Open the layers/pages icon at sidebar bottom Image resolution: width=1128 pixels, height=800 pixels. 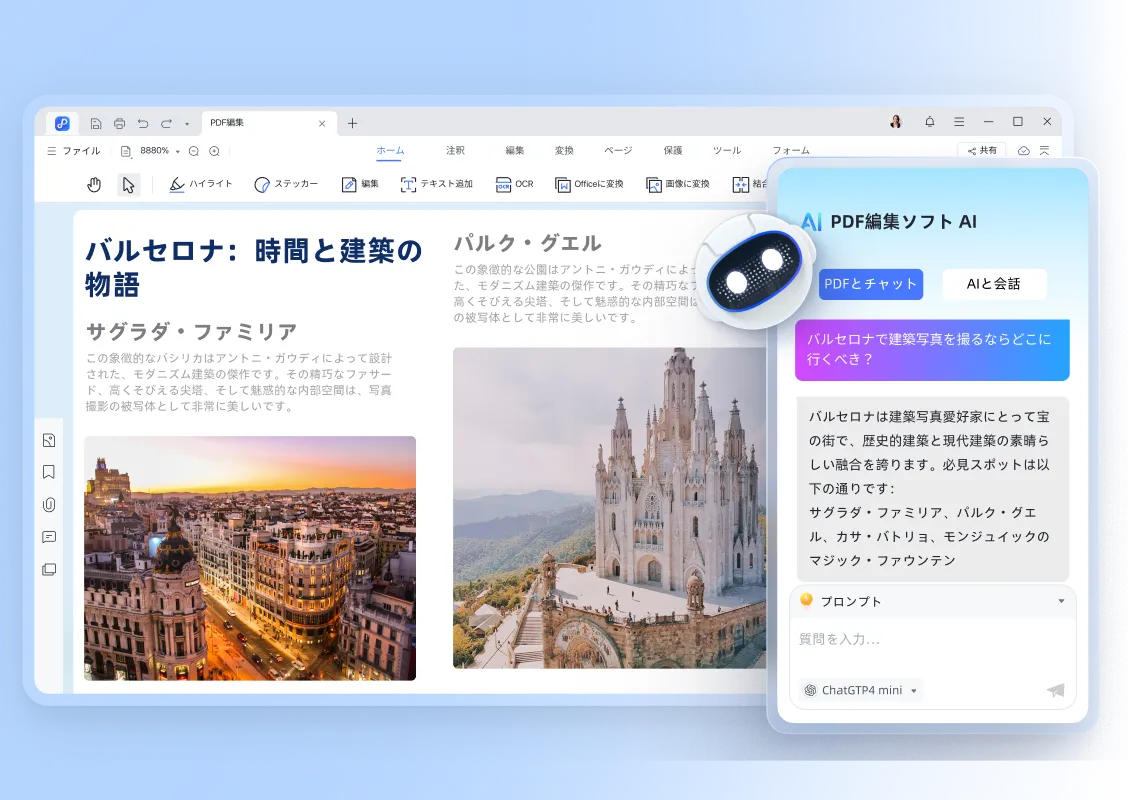click(x=49, y=569)
